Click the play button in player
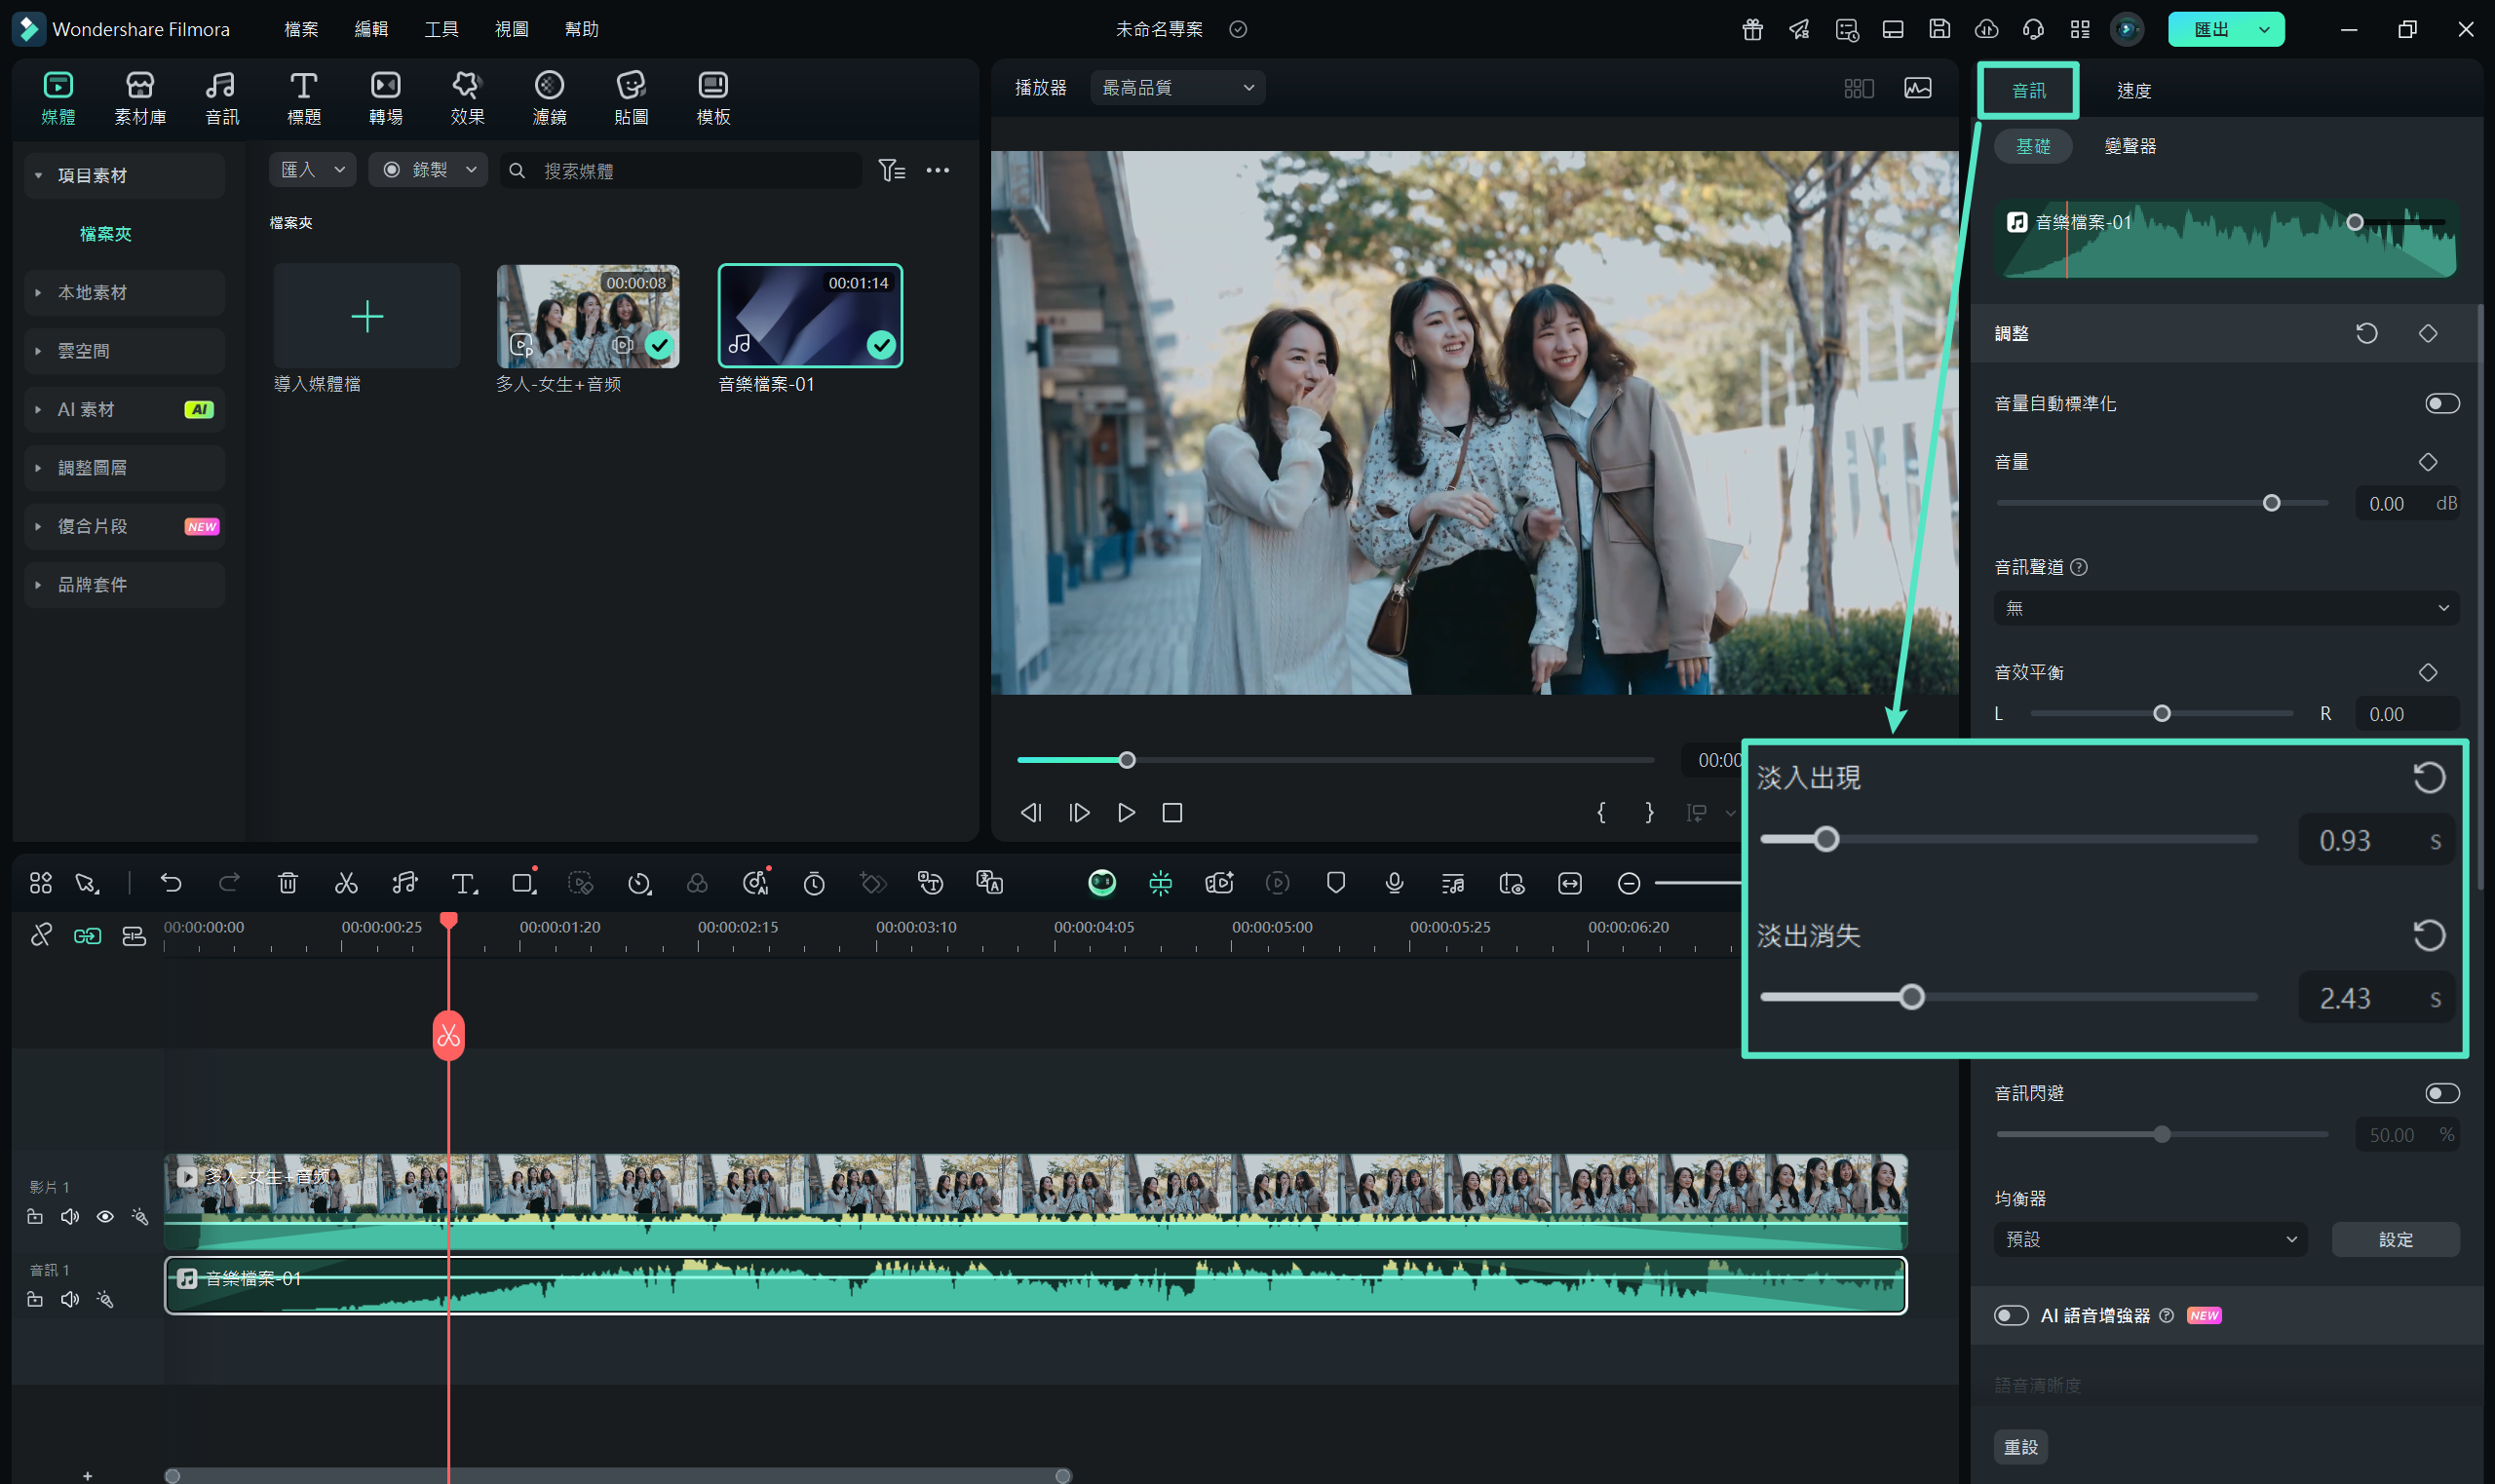This screenshot has width=2495, height=1484. pyautogui.click(x=1126, y=813)
